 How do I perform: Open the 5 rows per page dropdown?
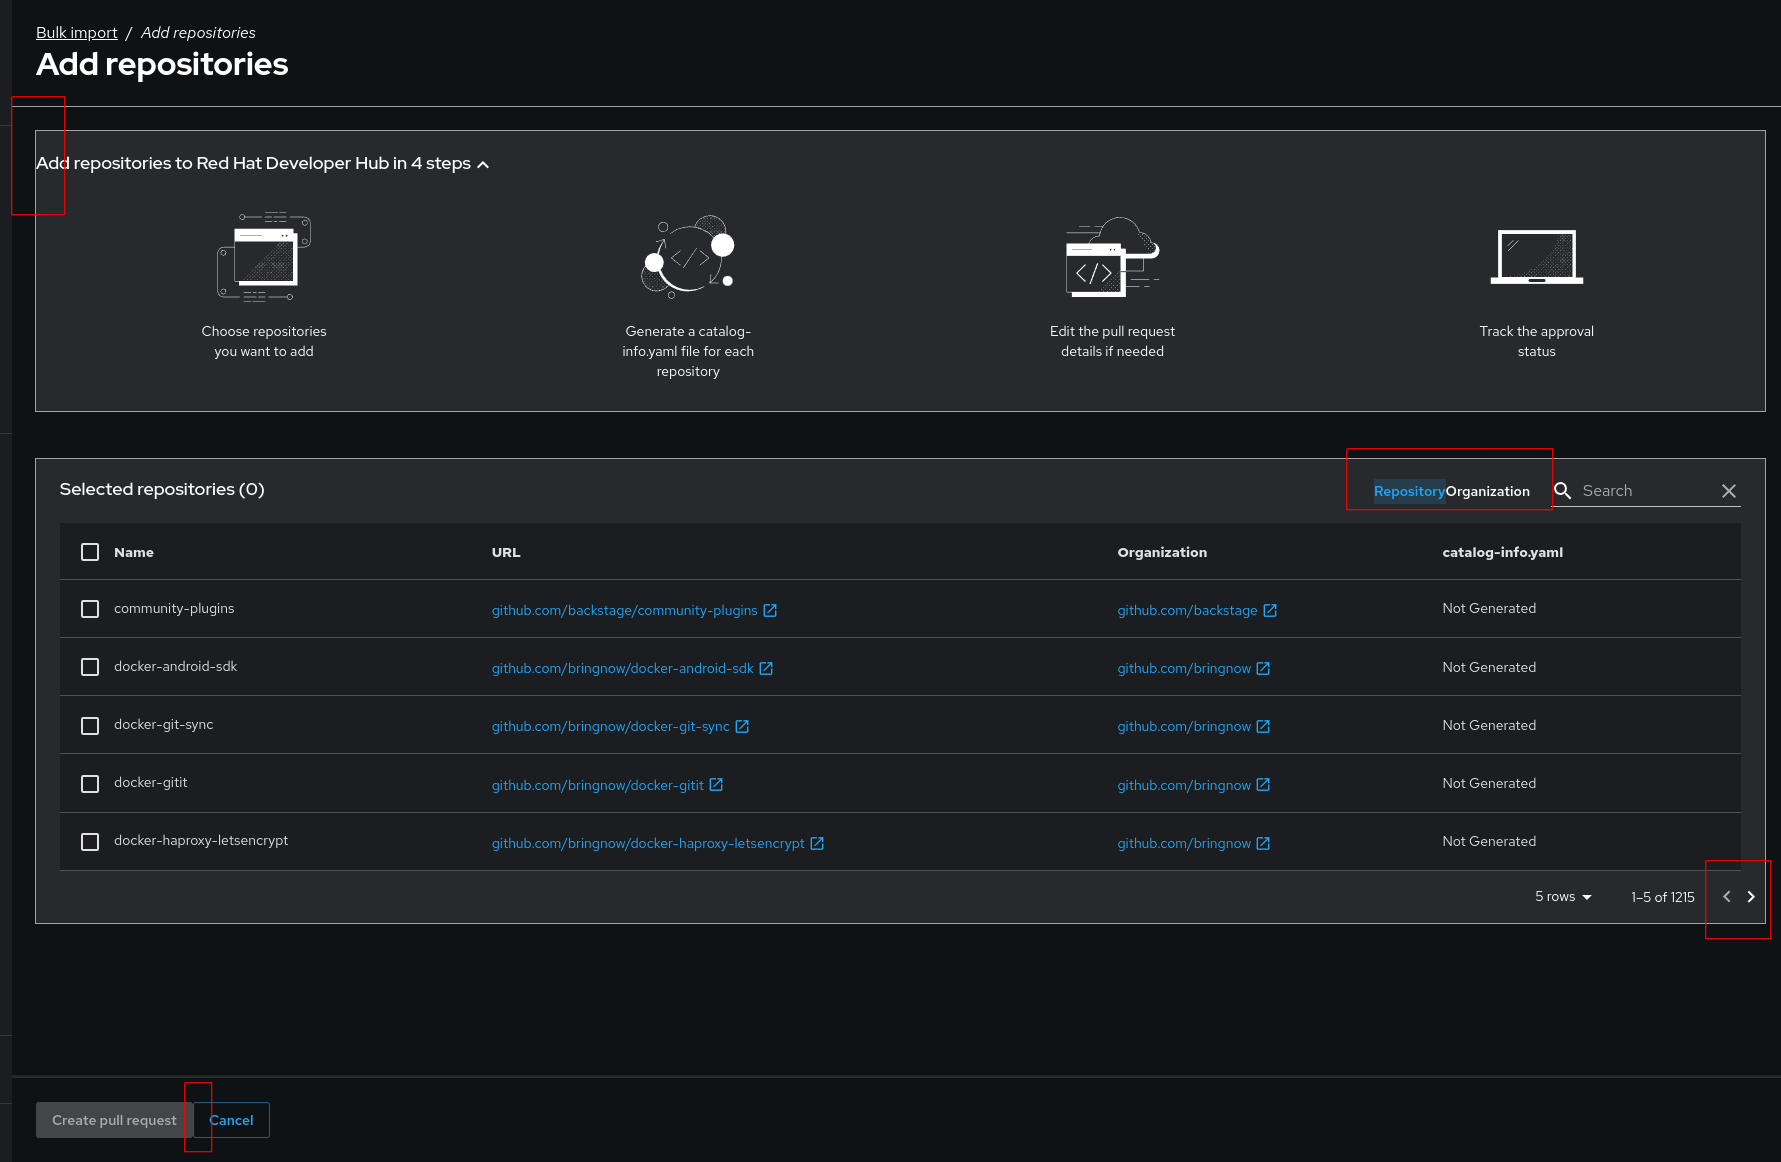coord(1563,897)
